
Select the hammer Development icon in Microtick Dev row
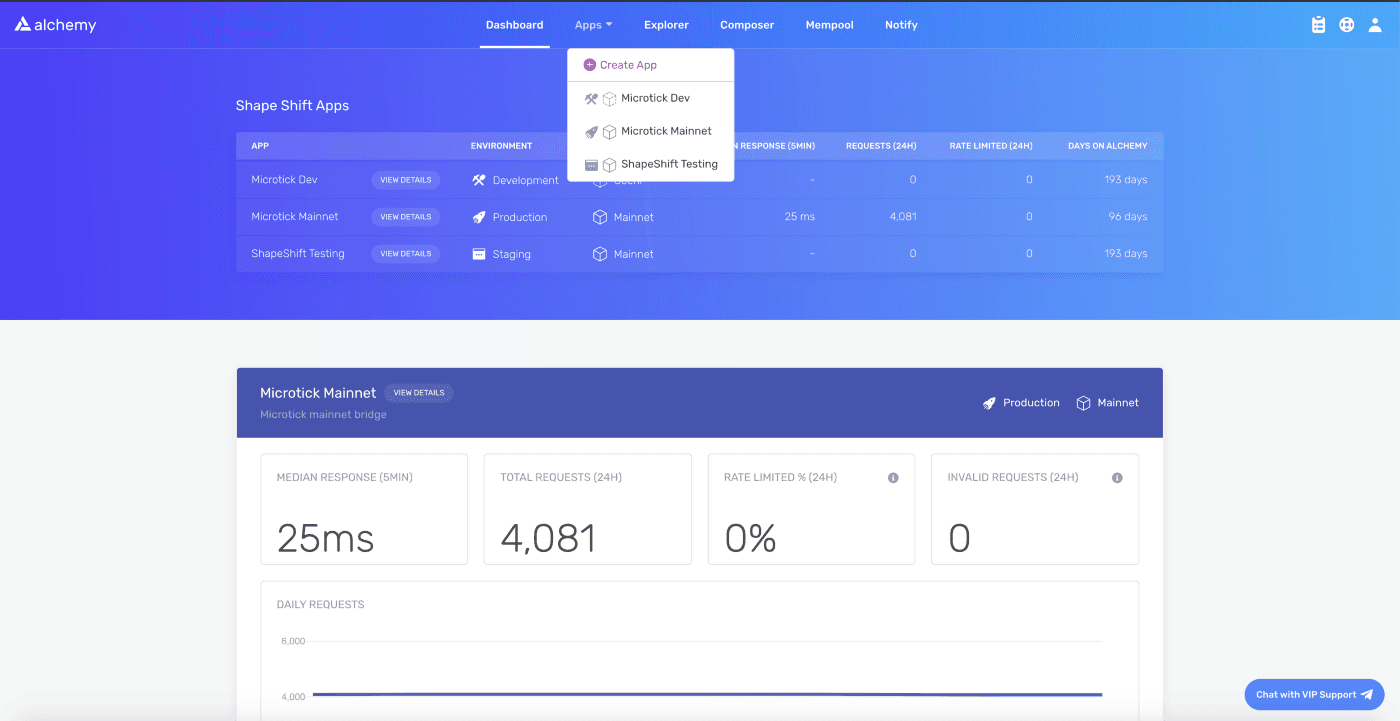(x=478, y=180)
